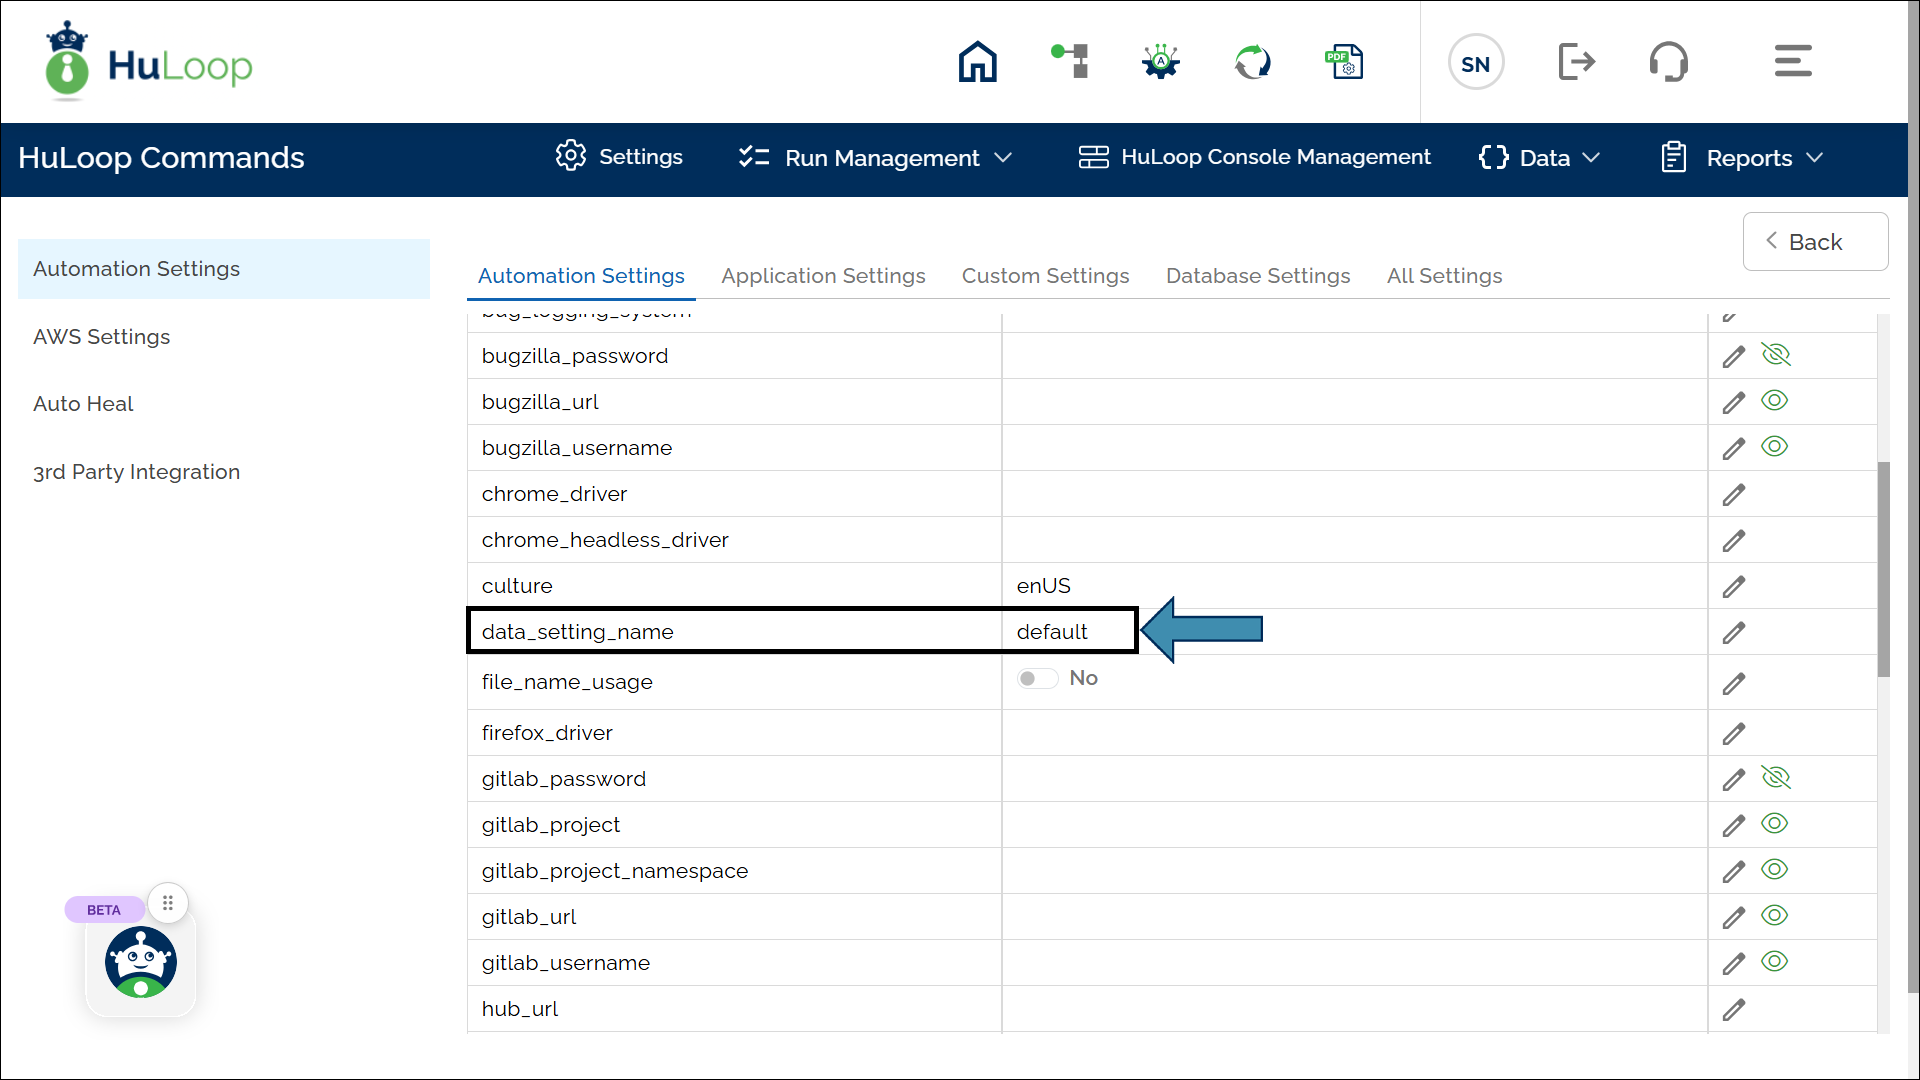
Task: Click the automation gear bot icon
Action: pyautogui.click(x=1161, y=62)
